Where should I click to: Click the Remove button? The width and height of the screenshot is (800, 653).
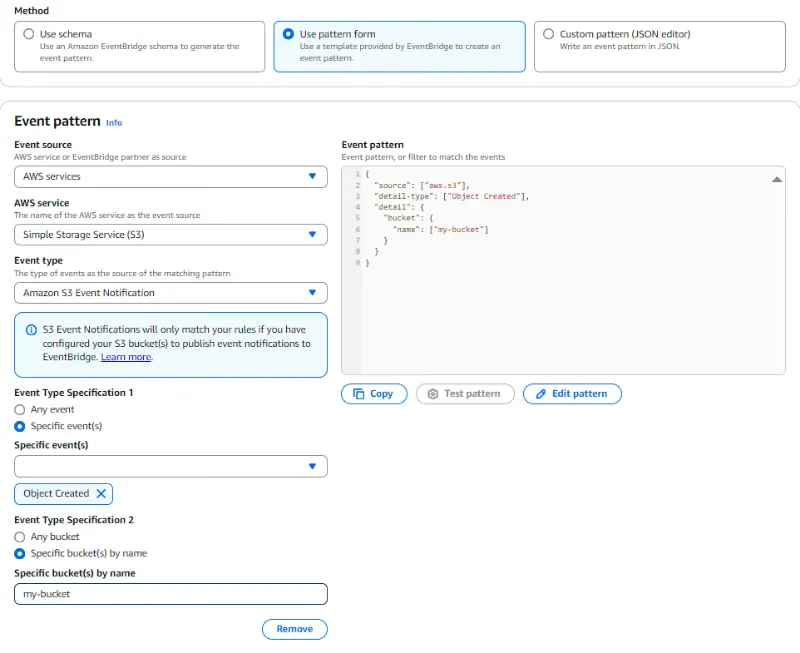click(x=294, y=629)
